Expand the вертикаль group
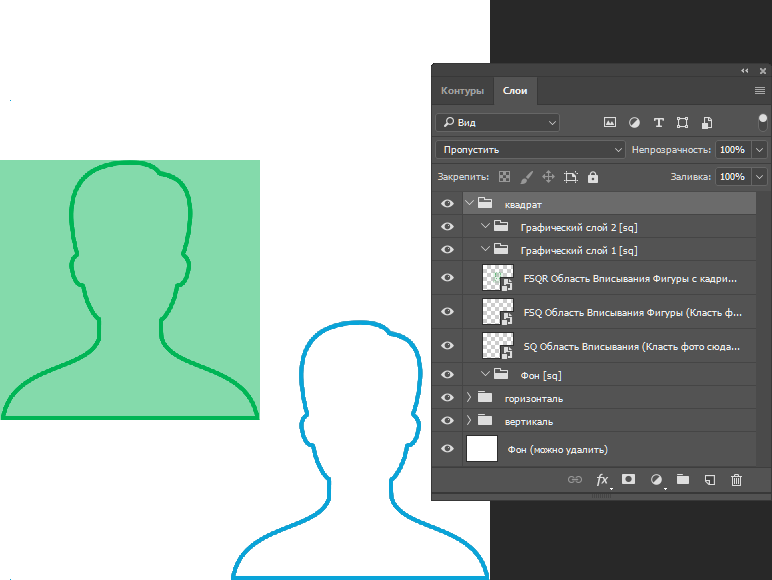The image size is (772, 580). [x=469, y=419]
